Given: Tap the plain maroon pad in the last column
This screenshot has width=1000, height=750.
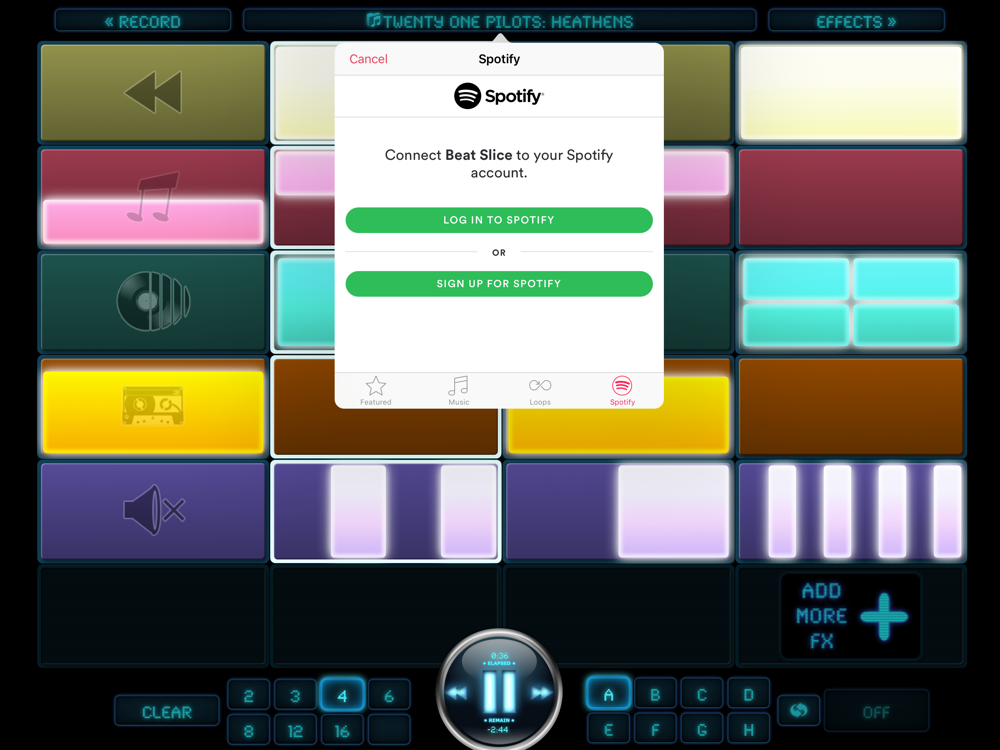Looking at the screenshot, I should [851, 197].
